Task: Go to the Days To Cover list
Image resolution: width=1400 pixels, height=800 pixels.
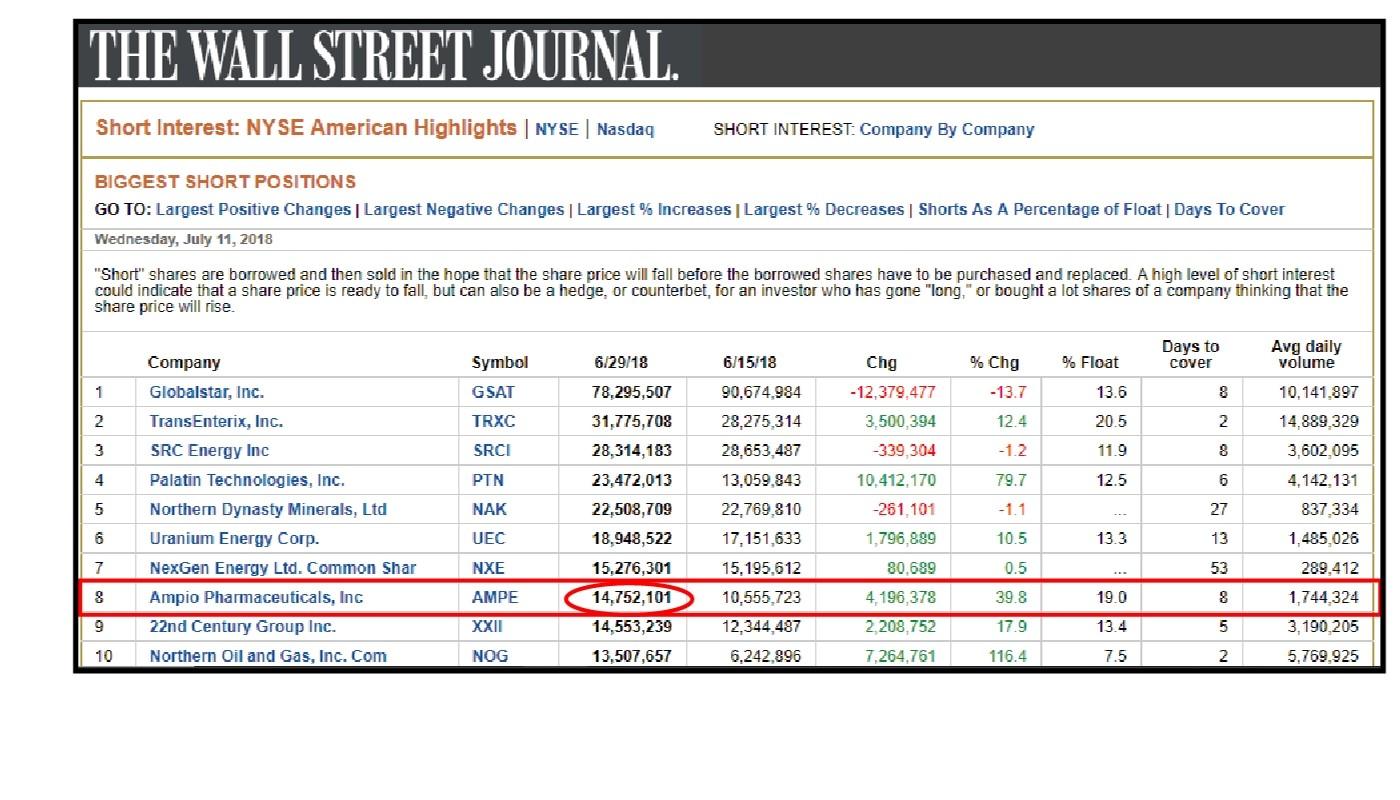Action: click(x=1229, y=210)
